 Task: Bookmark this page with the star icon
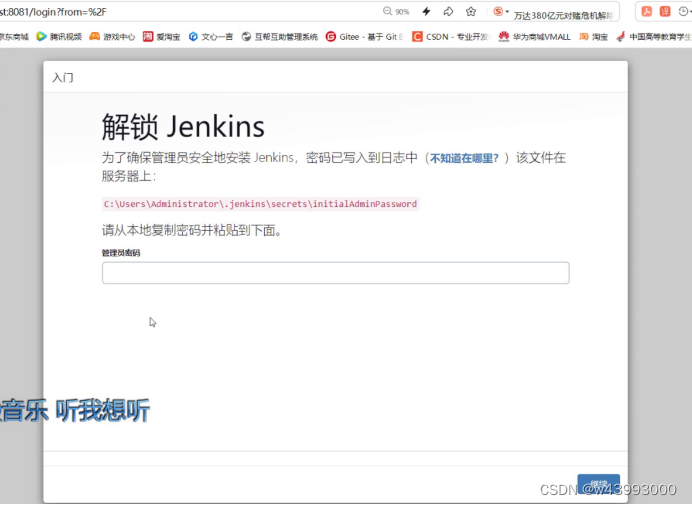click(471, 11)
